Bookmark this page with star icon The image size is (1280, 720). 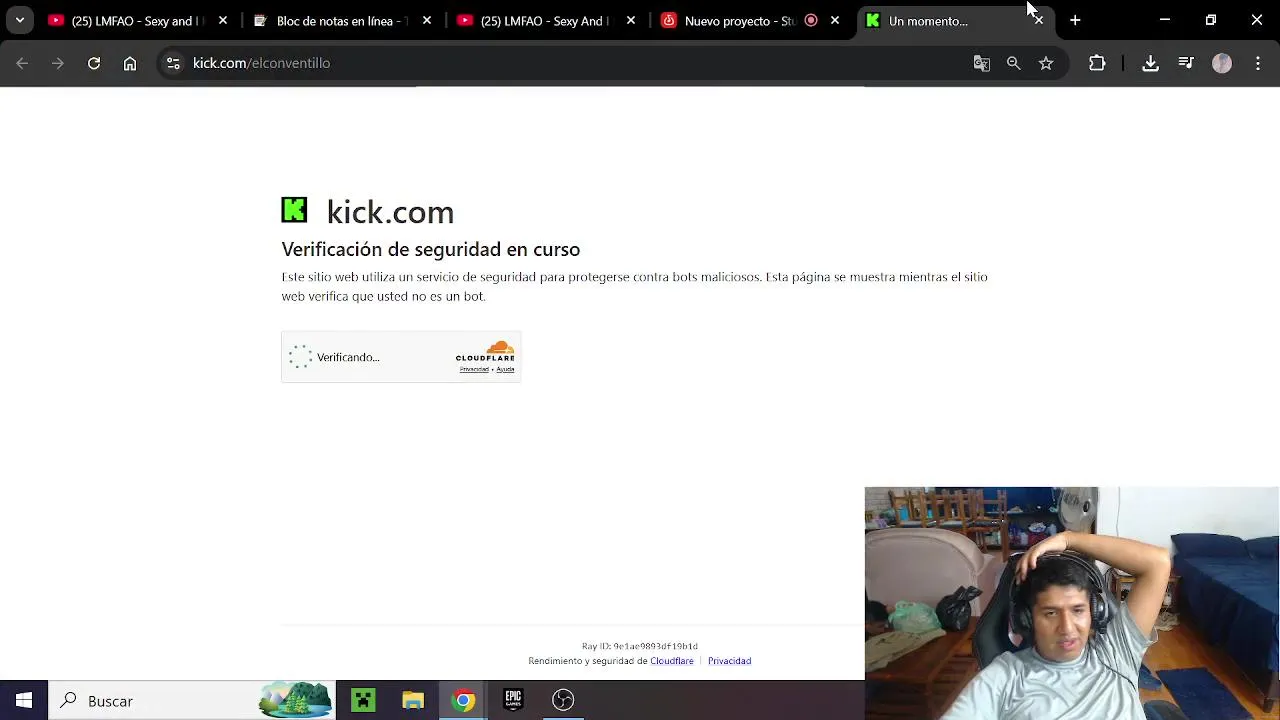[1046, 63]
